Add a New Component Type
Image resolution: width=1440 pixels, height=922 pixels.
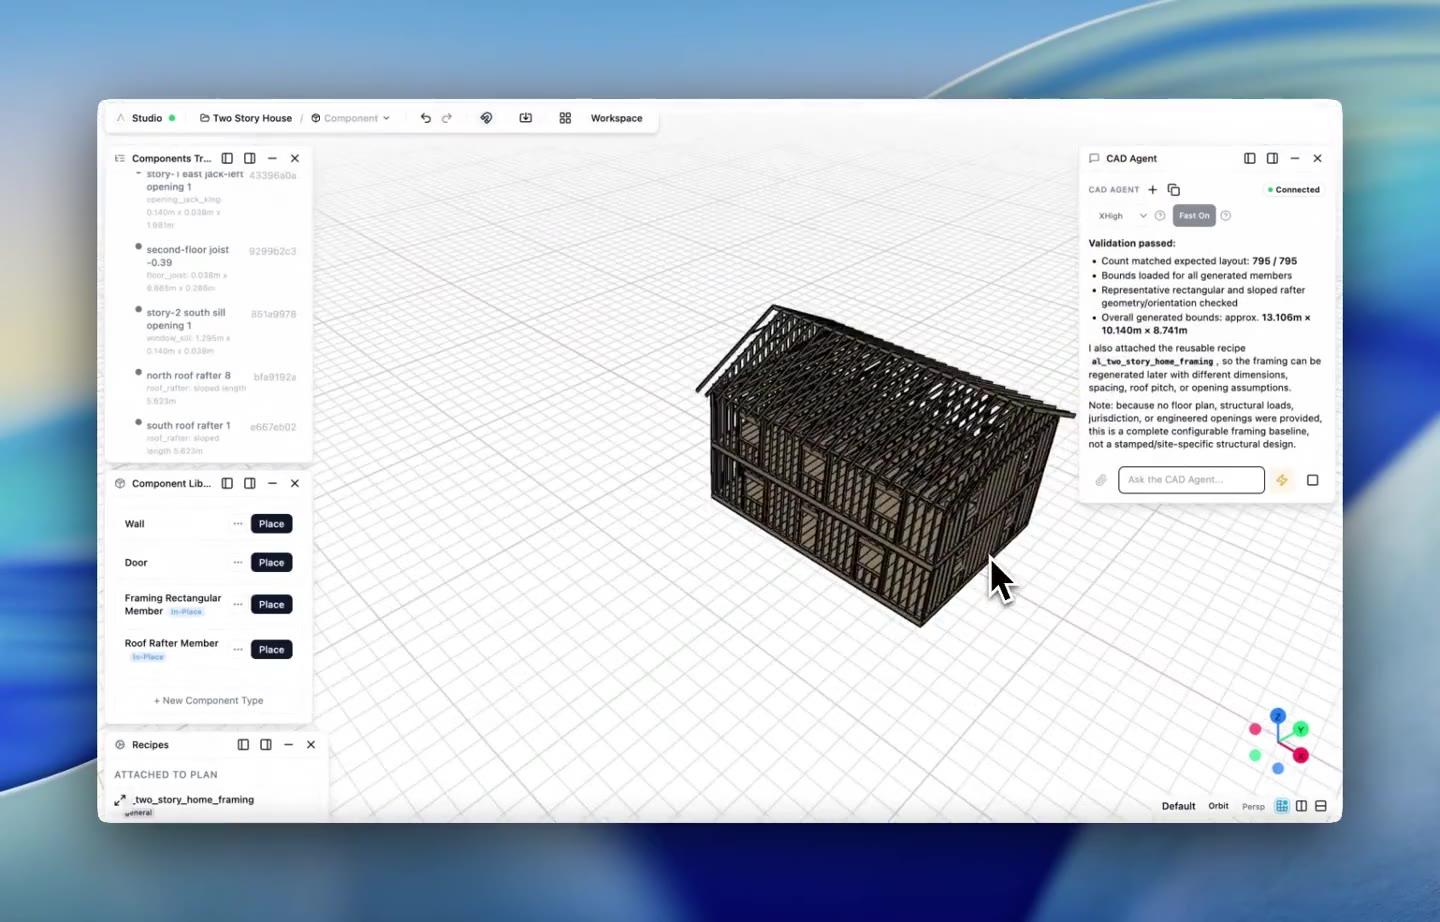209,701
